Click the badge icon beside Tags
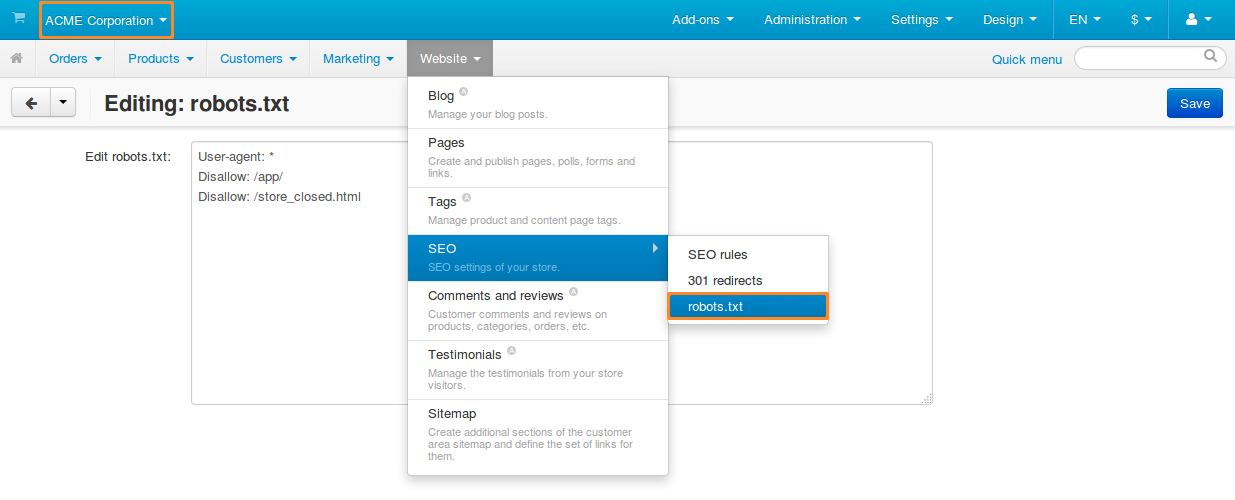Image resolution: width=1235 pixels, height=500 pixels. pos(467,198)
